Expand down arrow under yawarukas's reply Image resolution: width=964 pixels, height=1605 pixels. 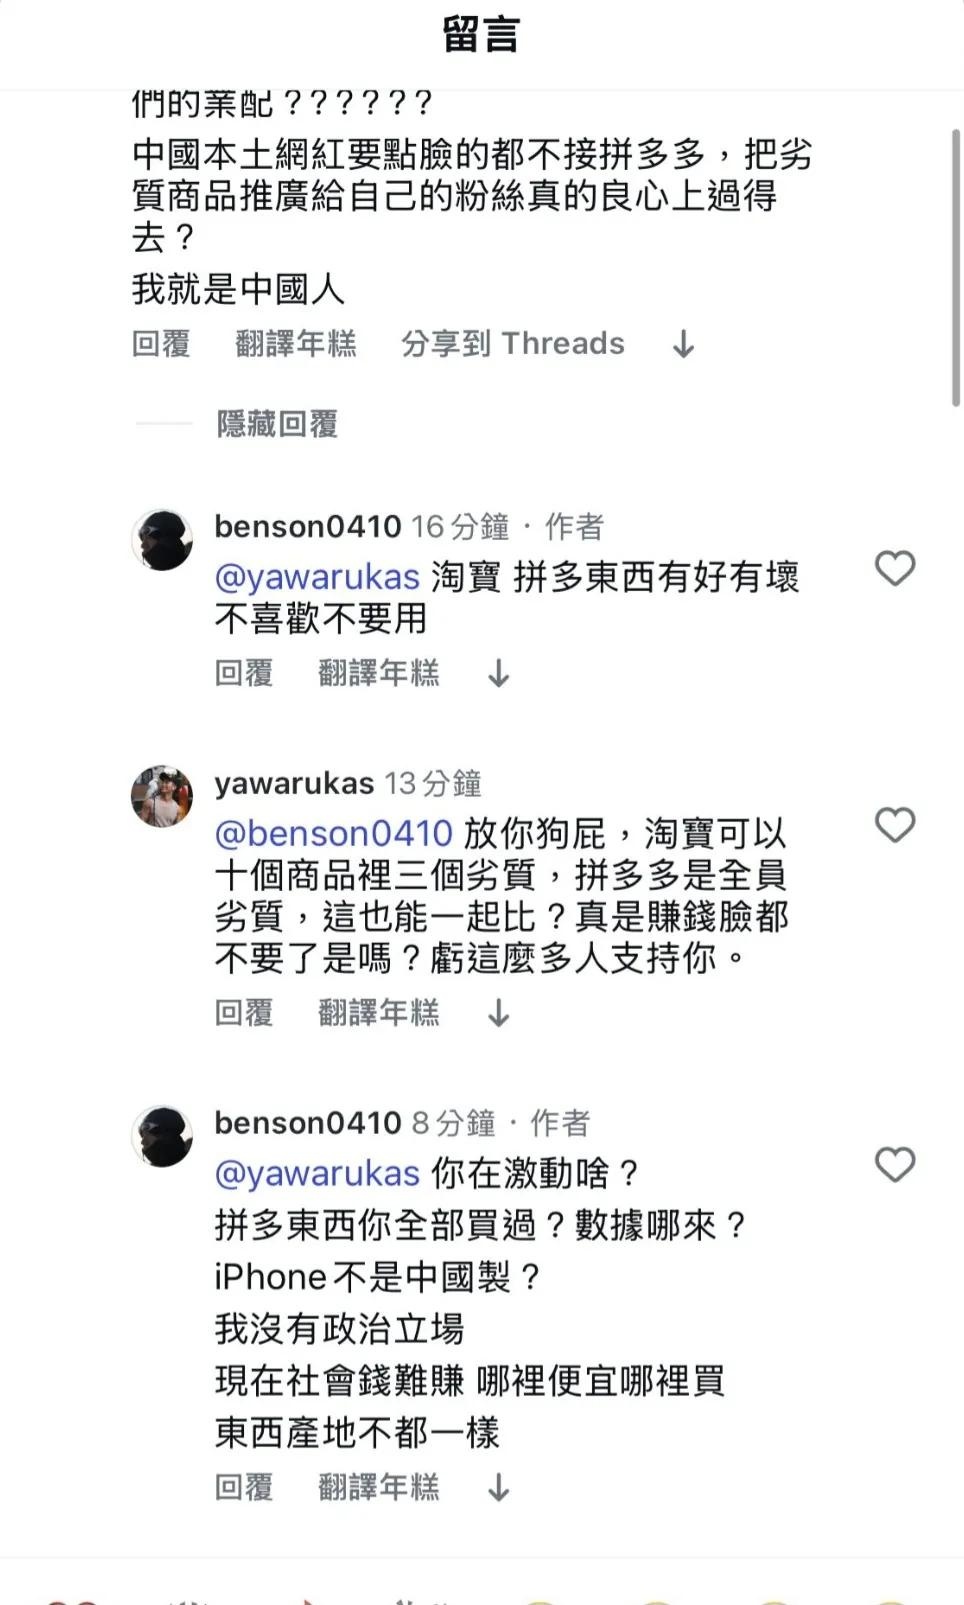tap(498, 1013)
